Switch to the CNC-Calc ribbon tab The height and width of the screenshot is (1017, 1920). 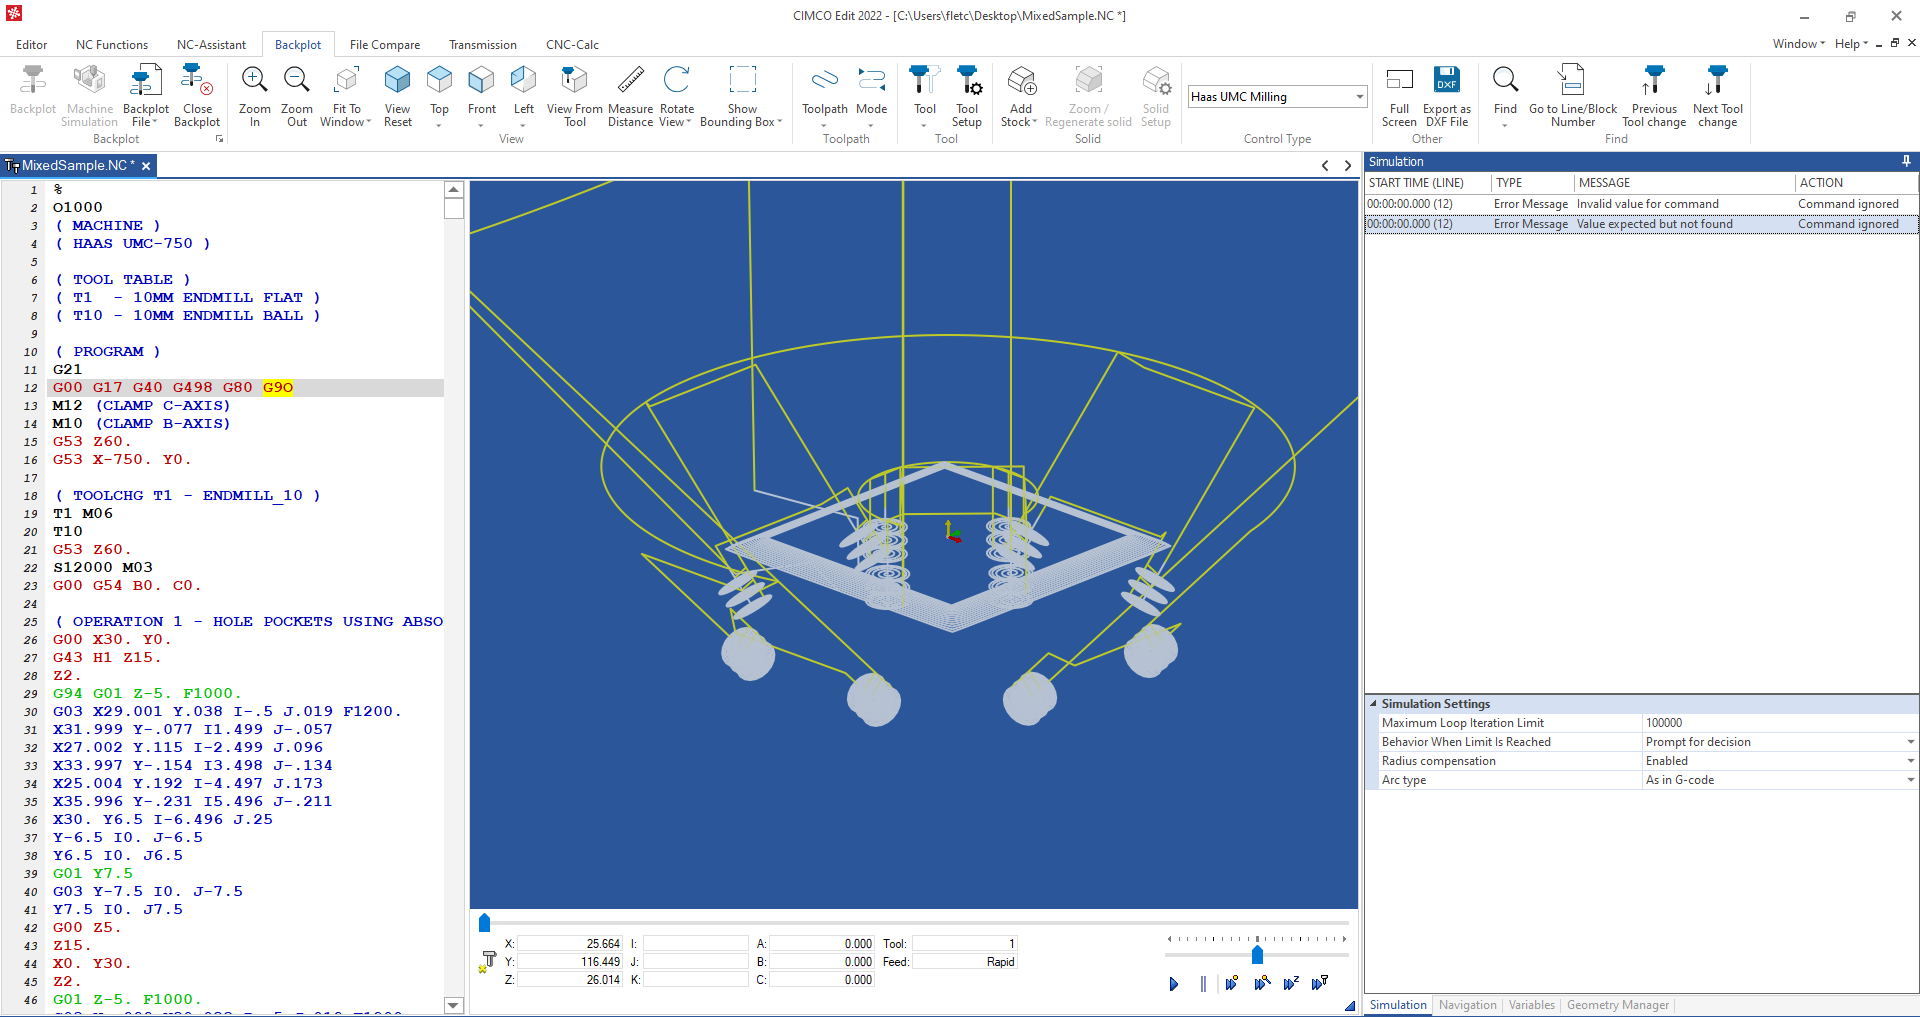tap(572, 45)
